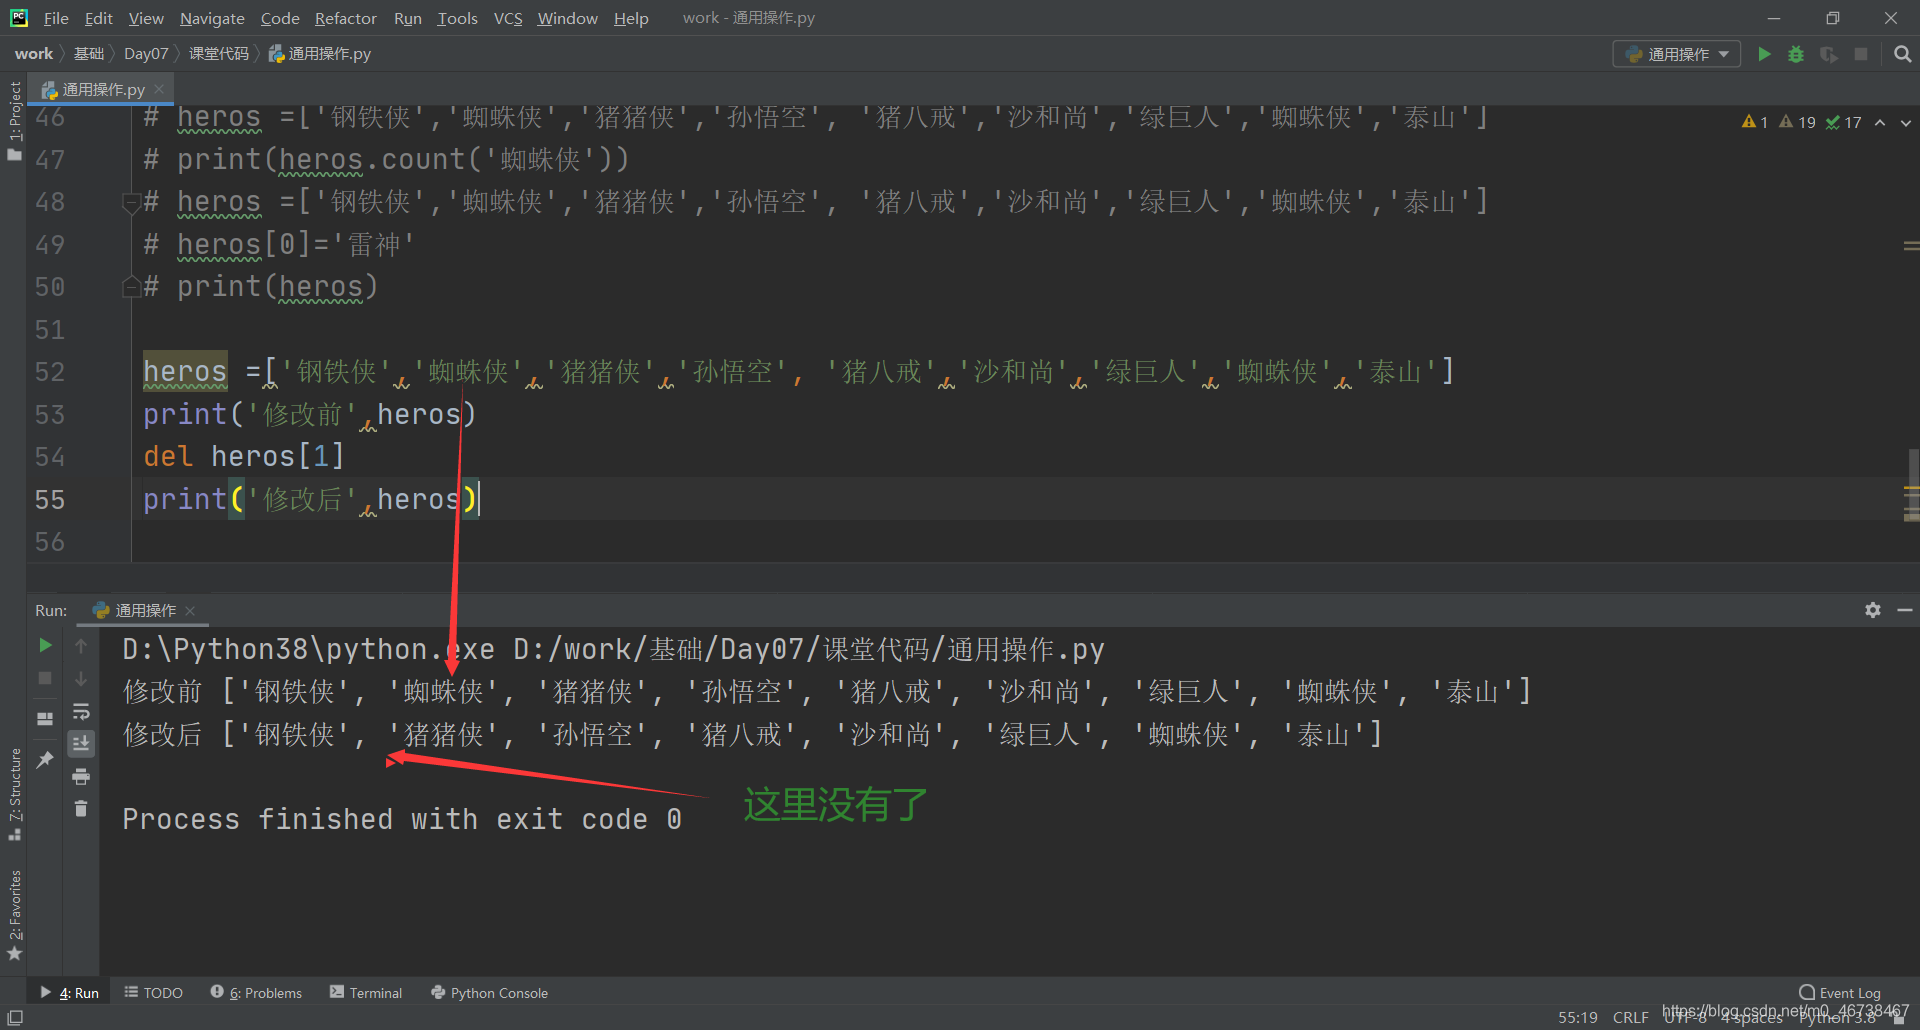
Task: Collapse the fold marker at line 48
Action: click(x=130, y=203)
